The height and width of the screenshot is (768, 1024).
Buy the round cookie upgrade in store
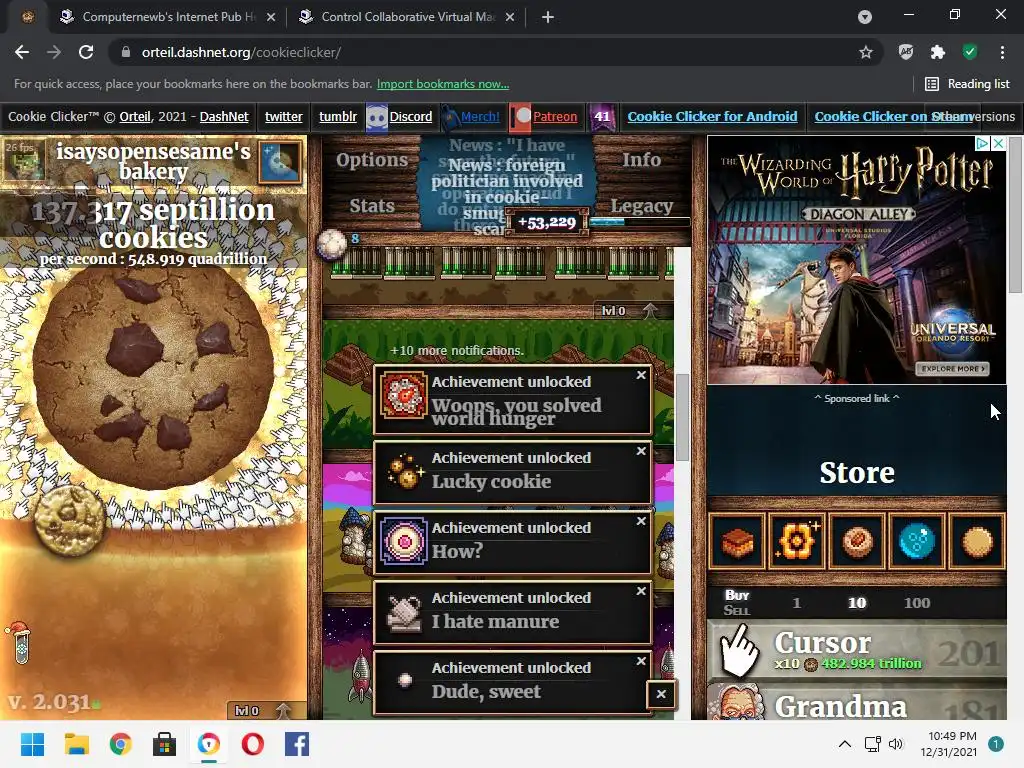857,541
